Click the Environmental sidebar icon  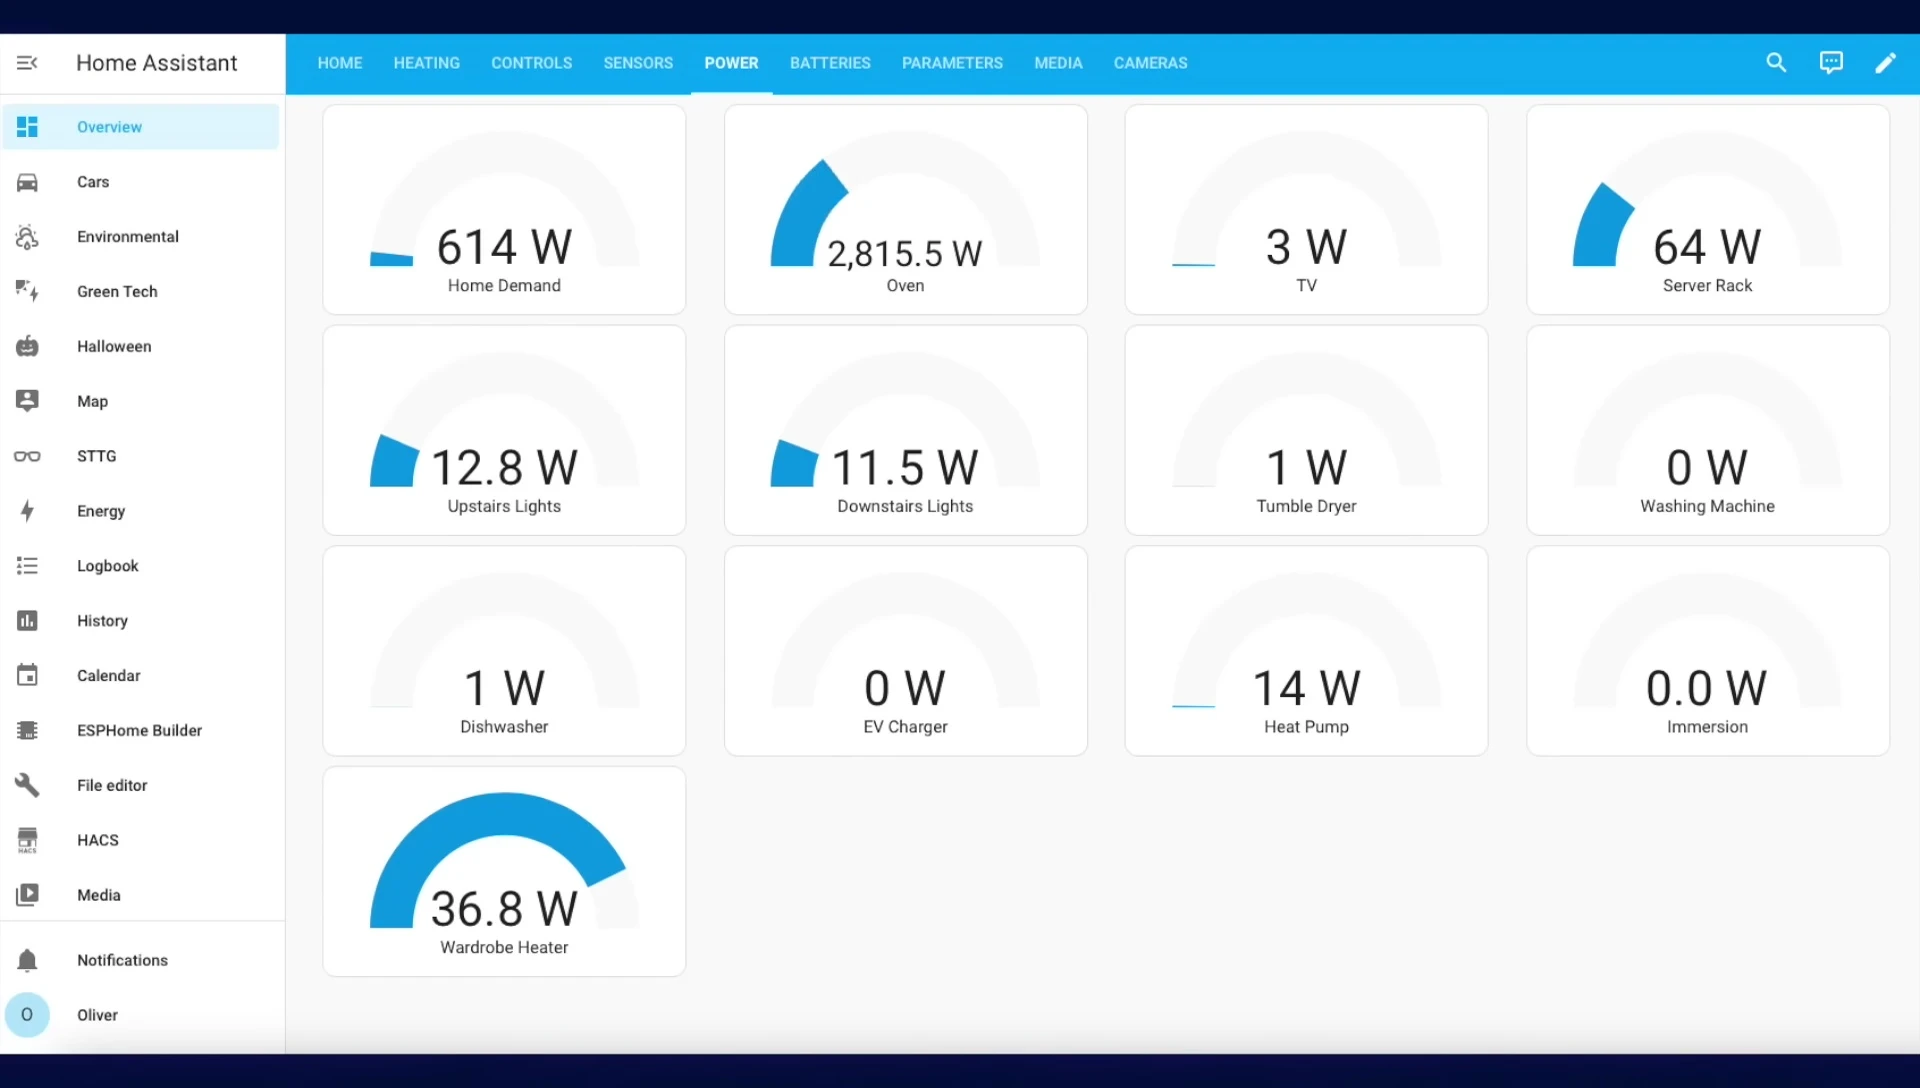coord(27,237)
